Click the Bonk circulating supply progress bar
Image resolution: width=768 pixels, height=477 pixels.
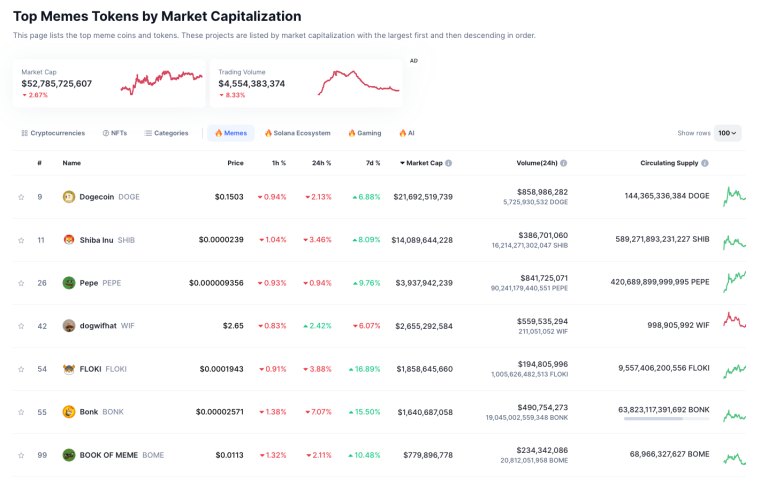667,418
